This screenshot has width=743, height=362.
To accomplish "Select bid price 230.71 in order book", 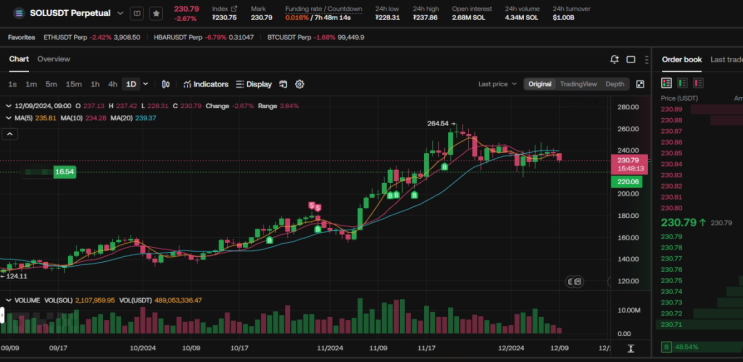I will pos(671,325).
